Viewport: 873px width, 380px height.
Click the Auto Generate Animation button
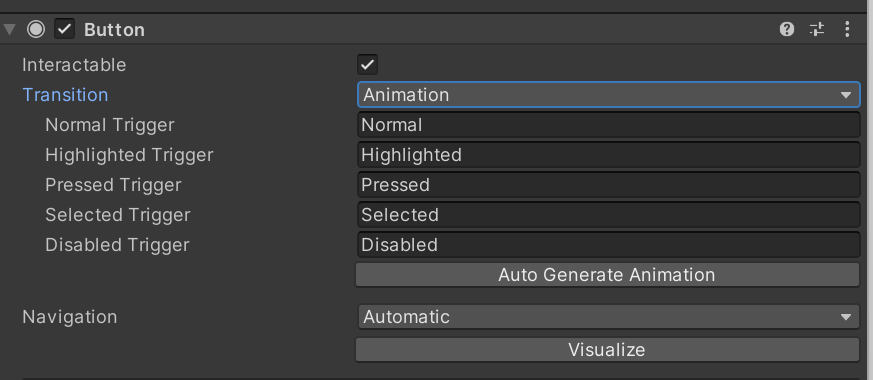tap(607, 275)
